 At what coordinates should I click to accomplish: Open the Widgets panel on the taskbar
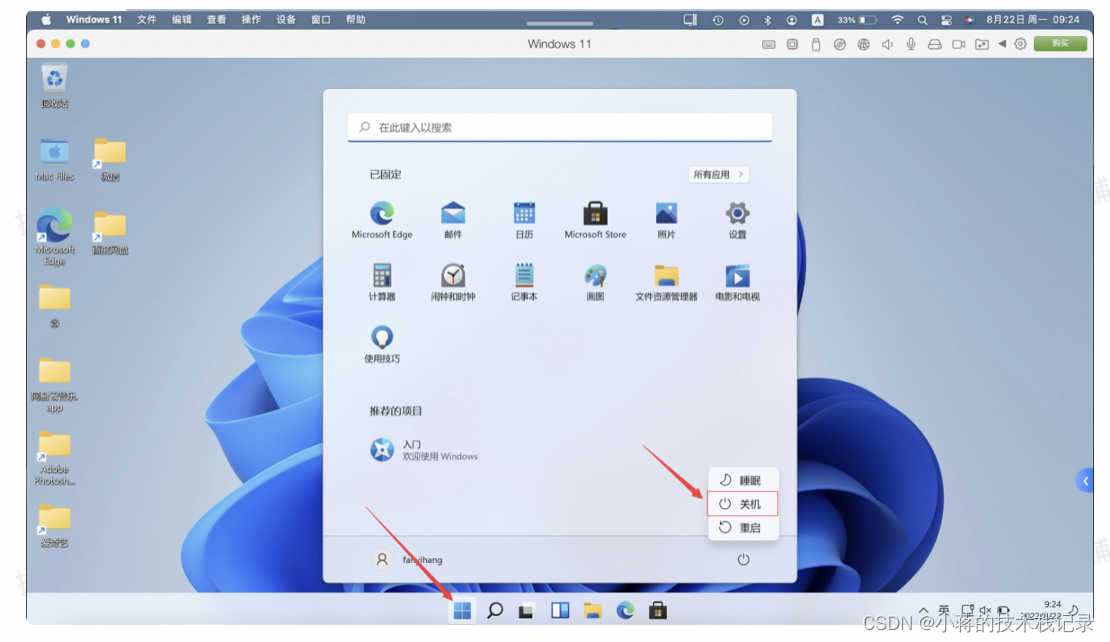coord(560,610)
